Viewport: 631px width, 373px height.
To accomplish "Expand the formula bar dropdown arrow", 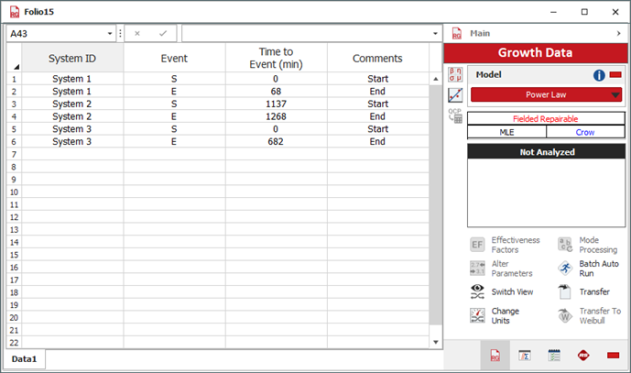I will (x=435, y=33).
